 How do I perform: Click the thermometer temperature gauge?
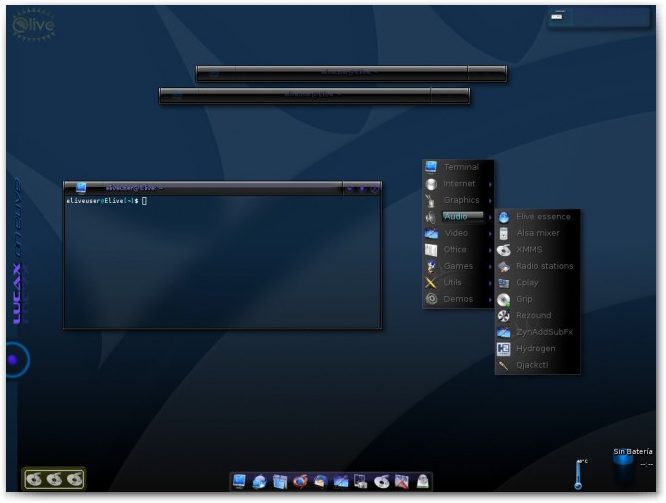coord(579,474)
